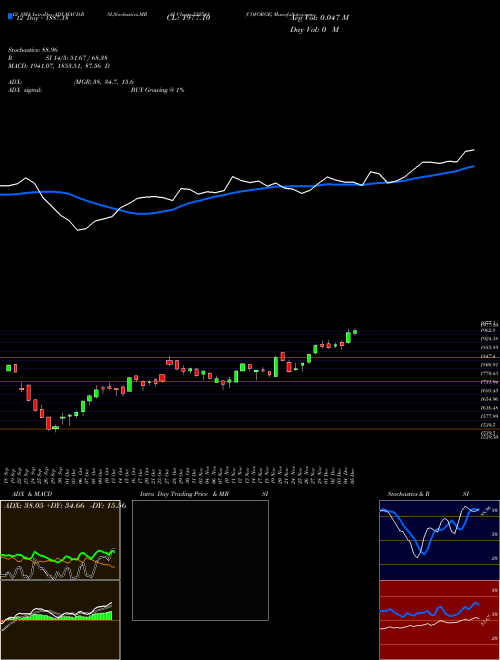Click the 'Stochastics & R' panel title
The height and width of the screenshot is (660, 500).
(408, 494)
